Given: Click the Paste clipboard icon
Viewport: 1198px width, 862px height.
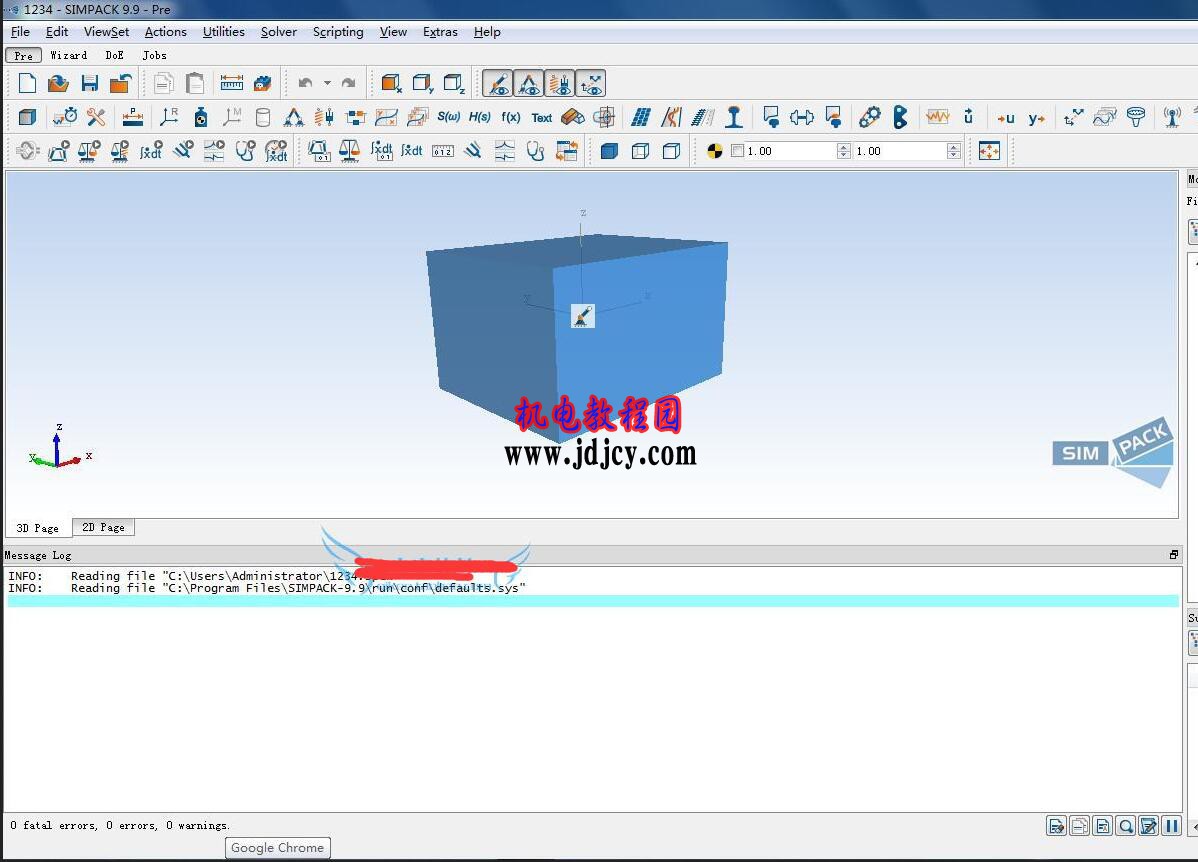Looking at the screenshot, I should click(x=195, y=83).
